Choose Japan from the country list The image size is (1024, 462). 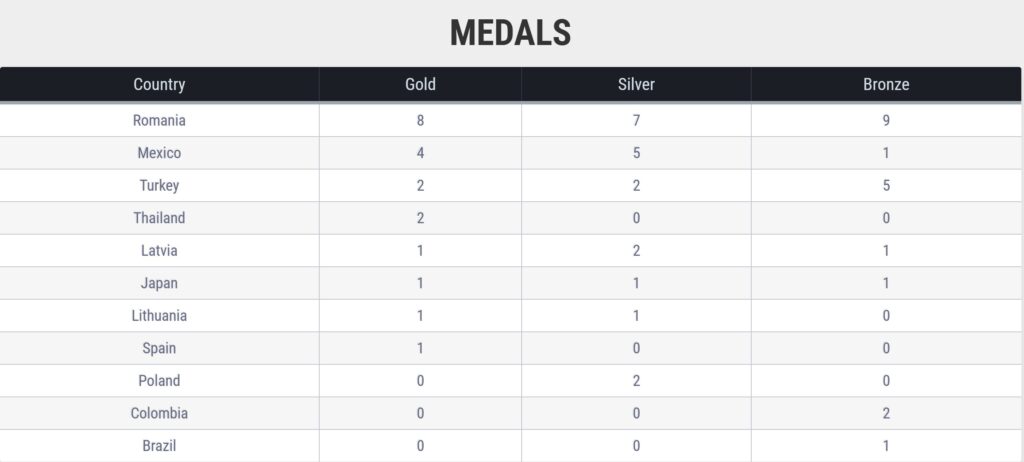coord(159,283)
